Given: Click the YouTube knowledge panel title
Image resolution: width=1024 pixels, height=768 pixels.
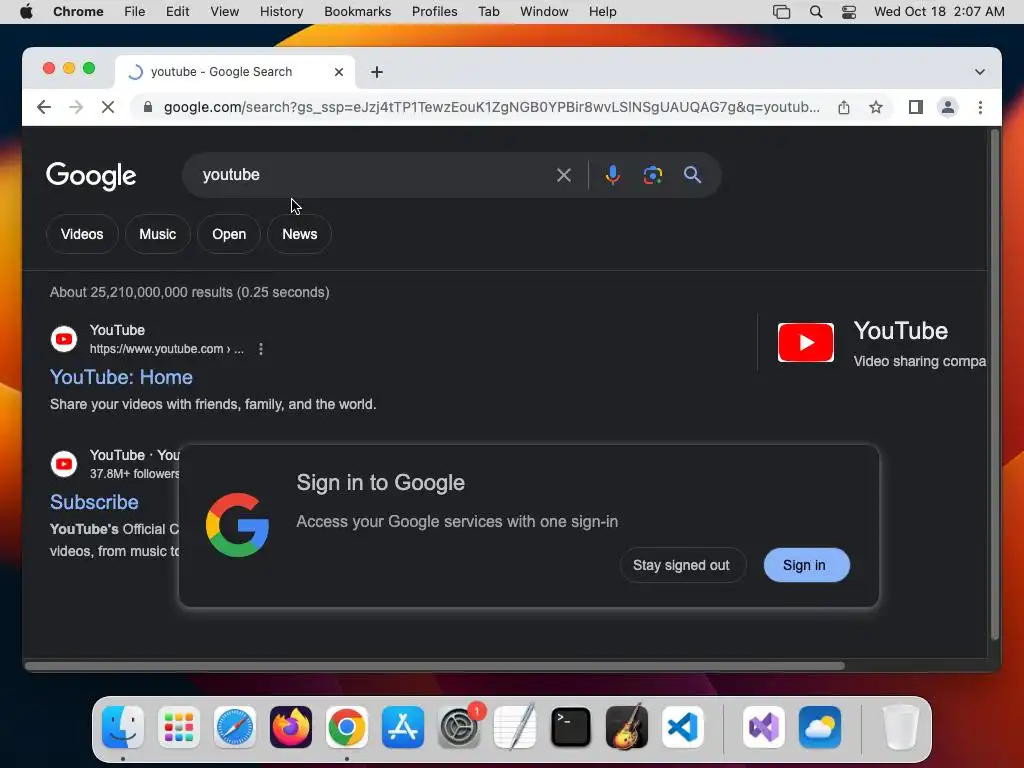Looking at the screenshot, I should pyautogui.click(x=901, y=331).
